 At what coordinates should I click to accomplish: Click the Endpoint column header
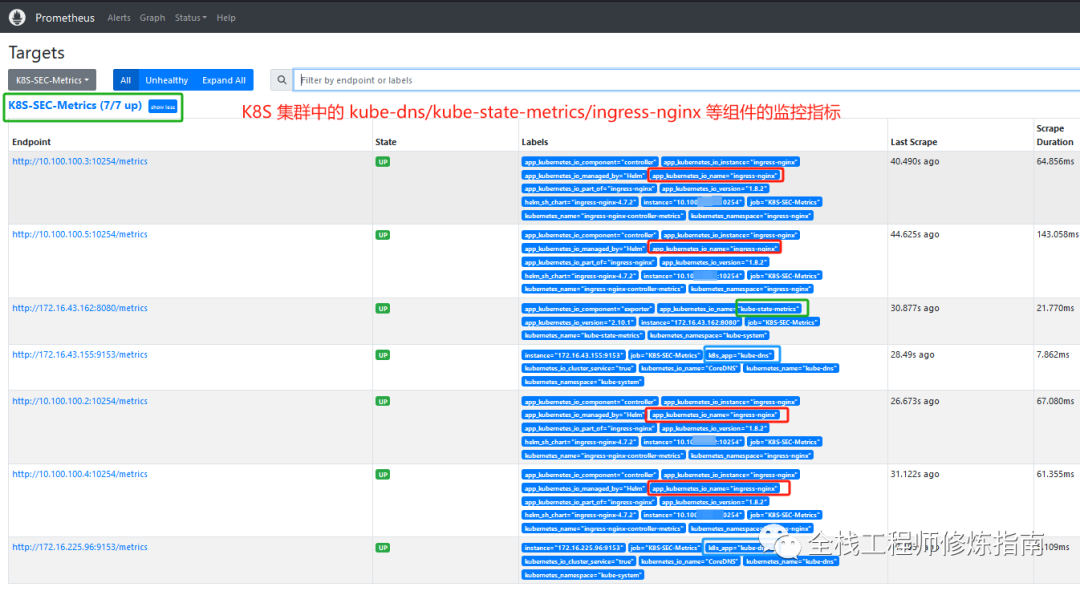pos(32,142)
